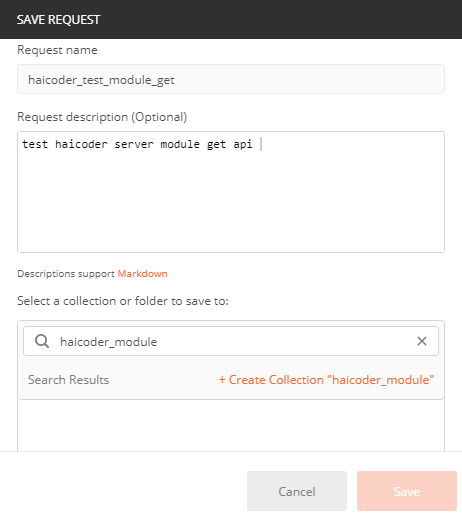Click the word "server" in the description
Screen dimensions: 462x523
(x=134, y=144)
